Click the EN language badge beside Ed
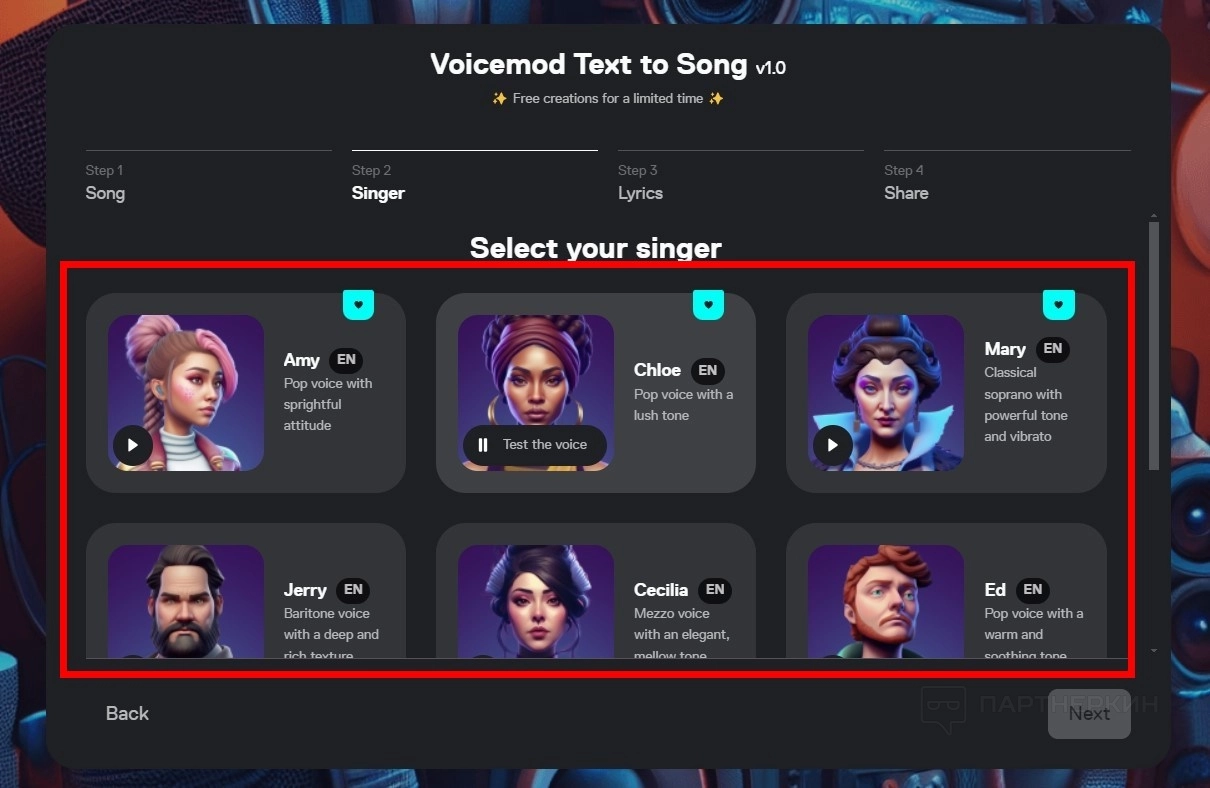This screenshot has width=1210, height=788. 1033,590
